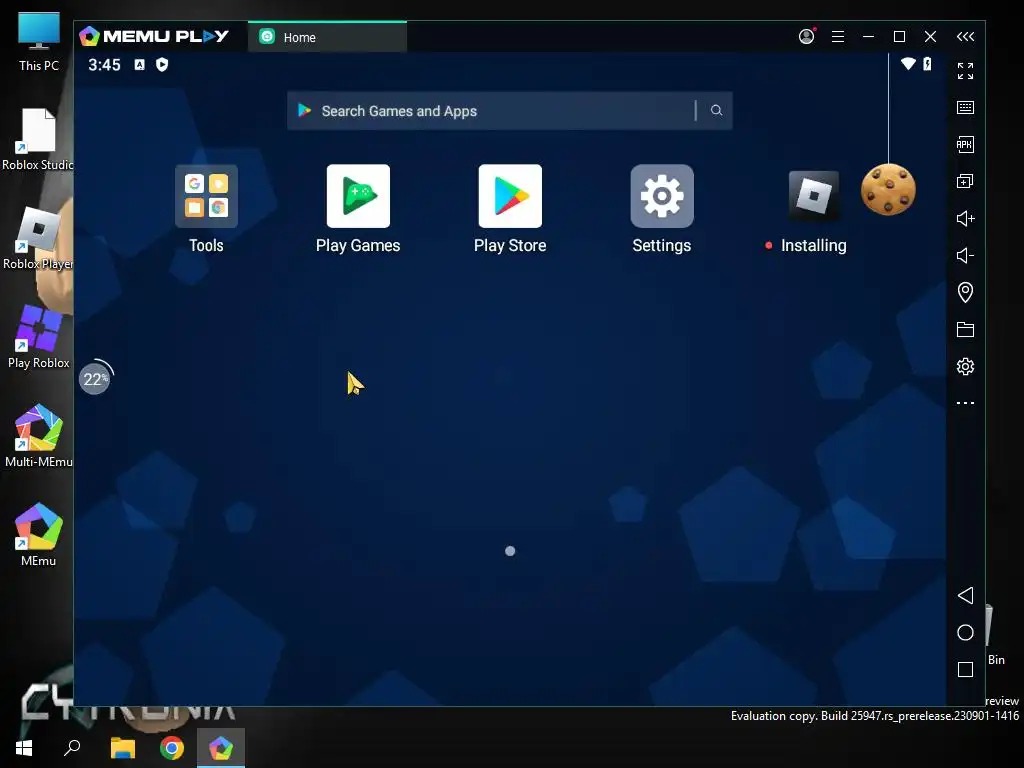
Task: Tap the Android home circle button
Action: [965, 632]
